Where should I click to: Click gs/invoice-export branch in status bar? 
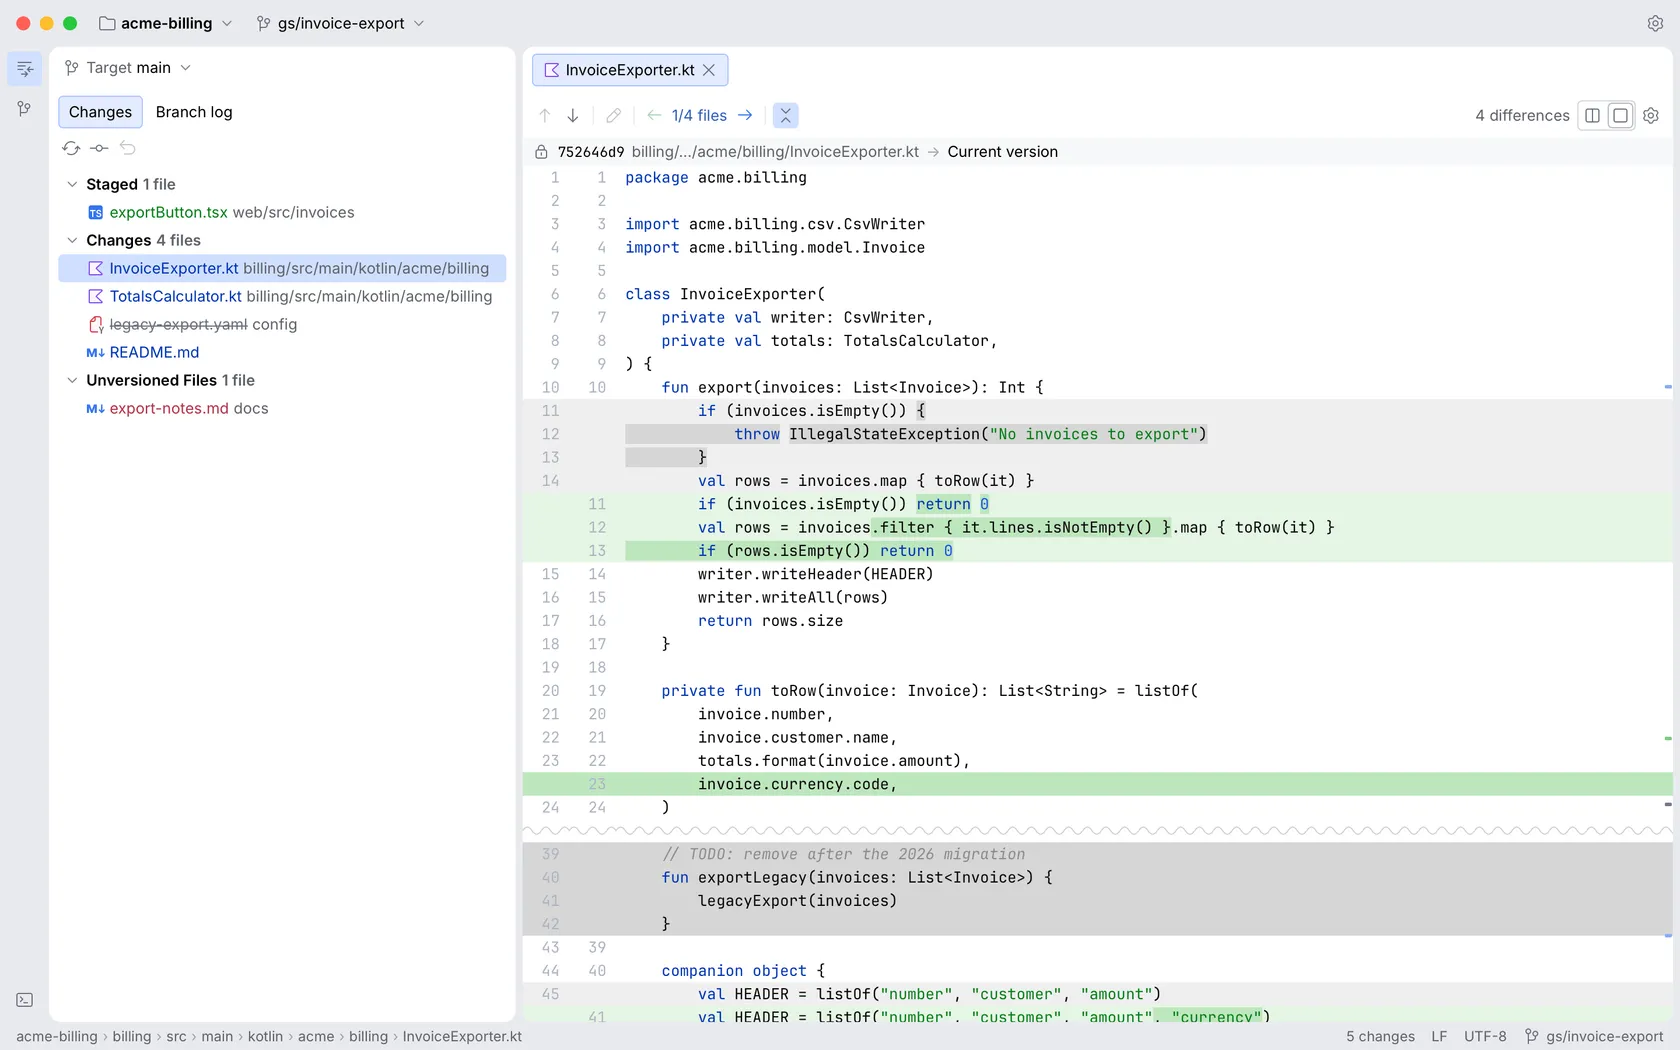pos(1594,1036)
